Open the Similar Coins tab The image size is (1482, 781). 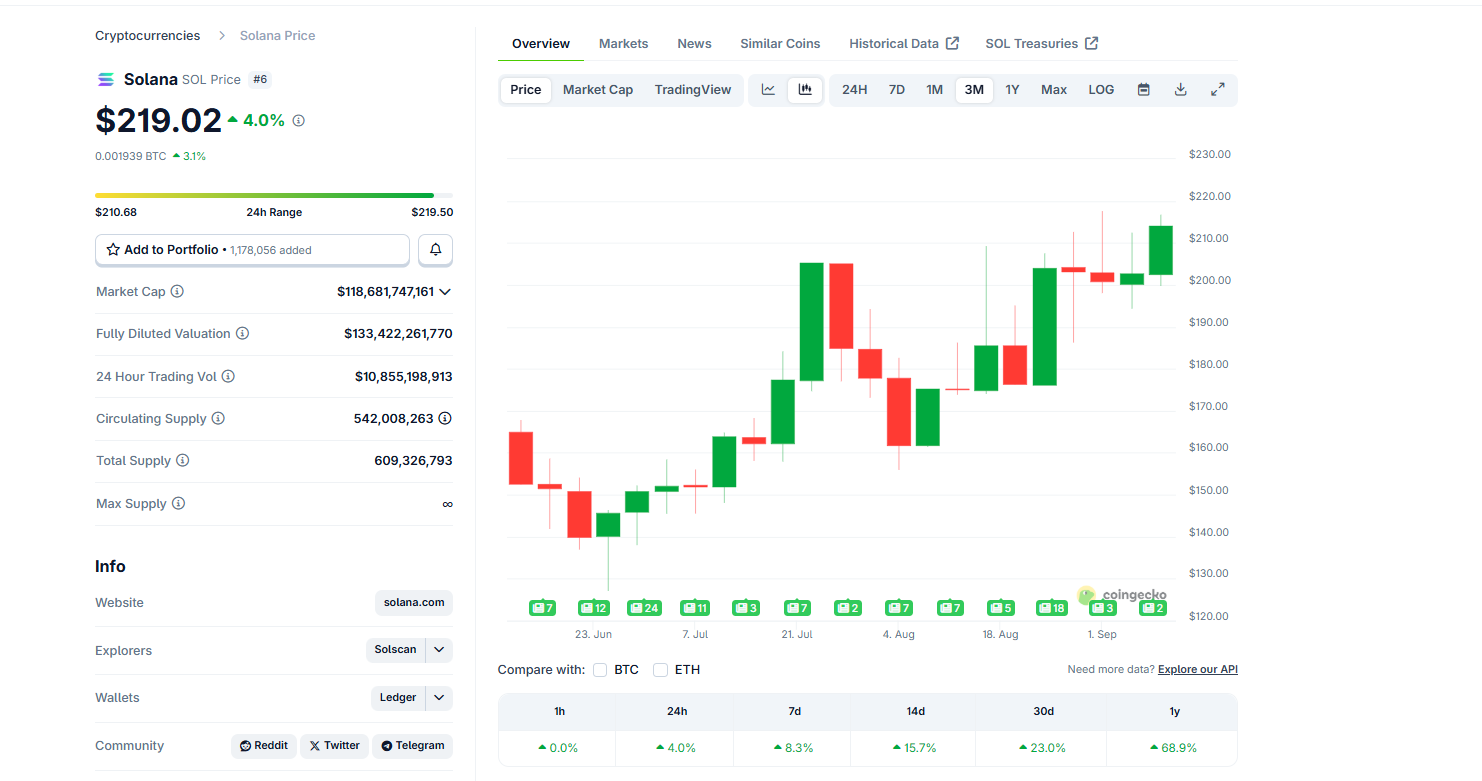click(x=780, y=44)
